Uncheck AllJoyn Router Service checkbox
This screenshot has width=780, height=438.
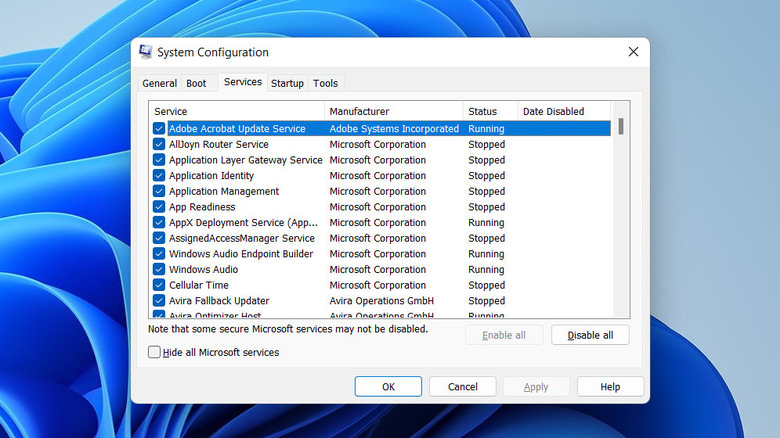(x=159, y=144)
